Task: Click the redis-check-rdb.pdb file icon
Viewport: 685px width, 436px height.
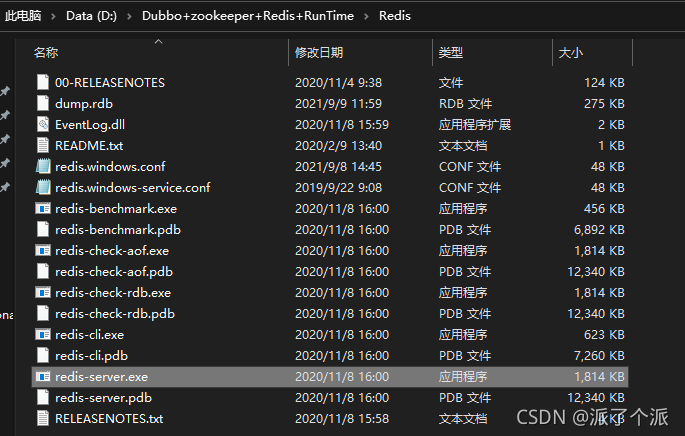Action: (x=43, y=313)
